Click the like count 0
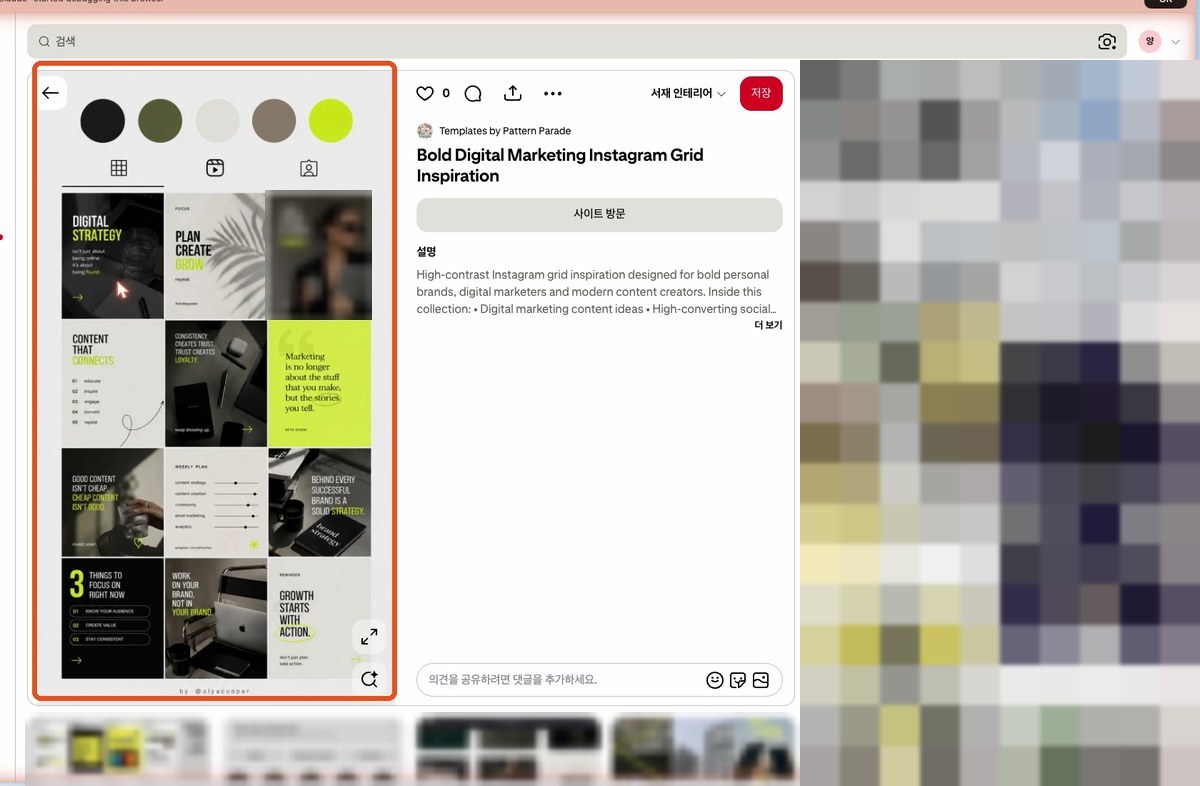1200x786 pixels. (x=446, y=93)
